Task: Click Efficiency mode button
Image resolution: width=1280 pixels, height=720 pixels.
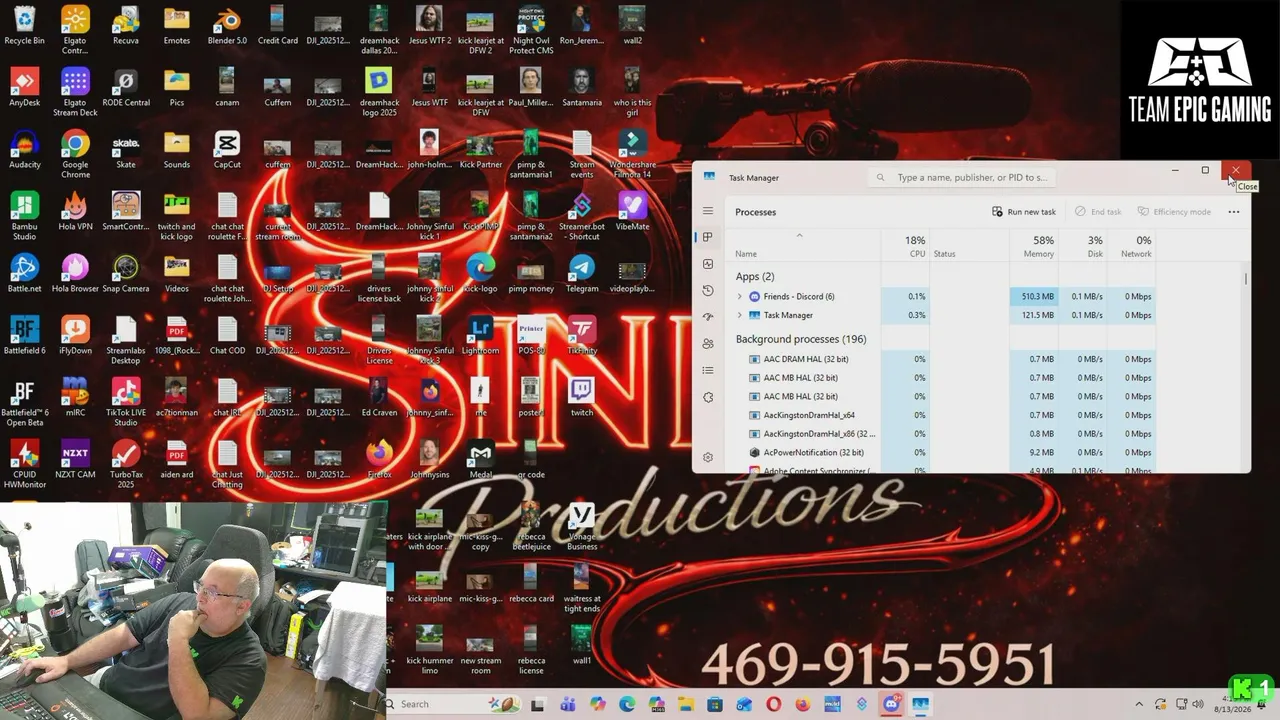Action: coord(1174,212)
